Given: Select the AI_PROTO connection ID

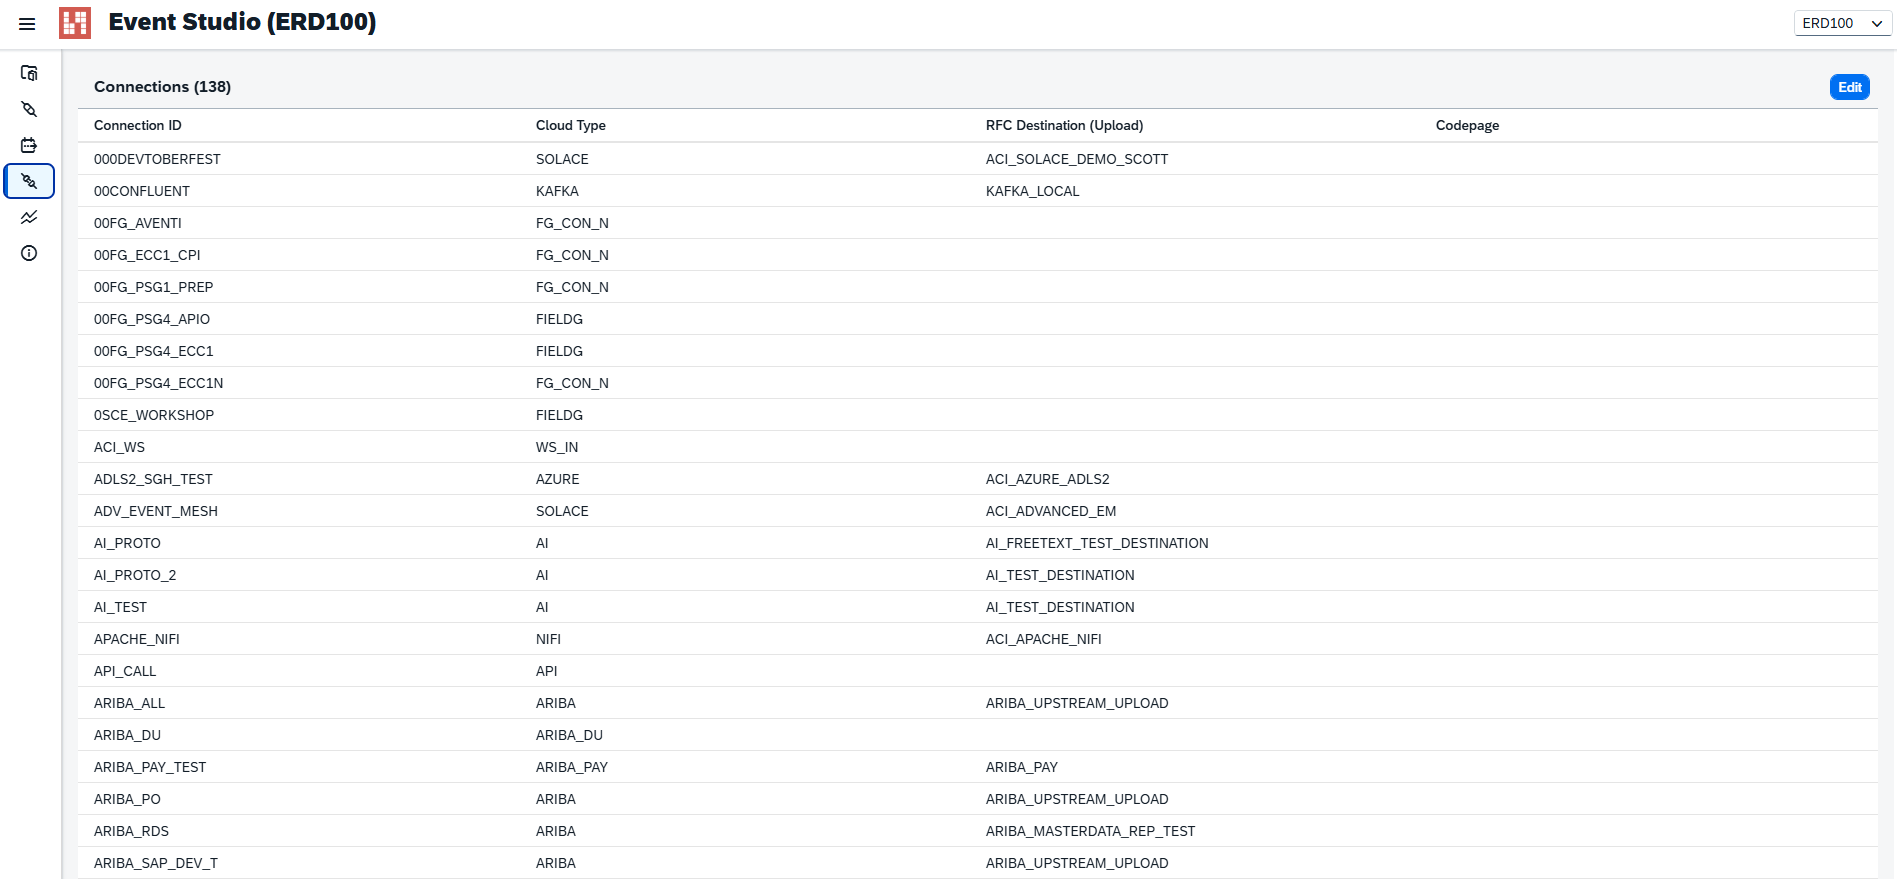Looking at the screenshot, I should point(127,543).
